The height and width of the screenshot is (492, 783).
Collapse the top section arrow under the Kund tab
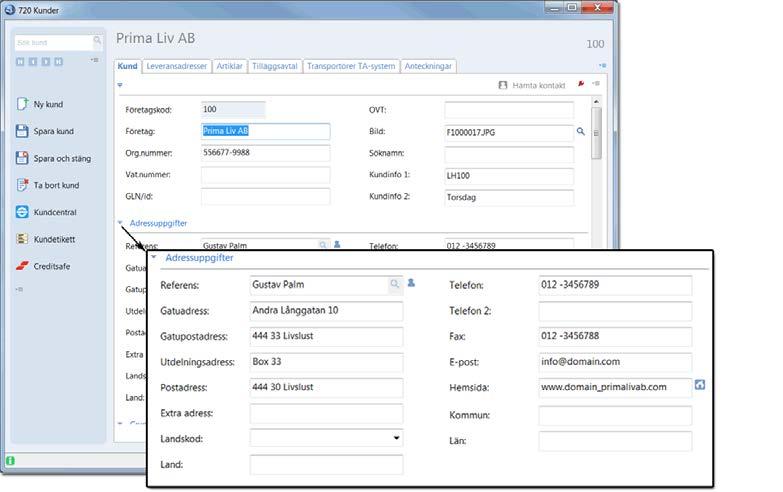pyautogui.click(x=120, y=85)
